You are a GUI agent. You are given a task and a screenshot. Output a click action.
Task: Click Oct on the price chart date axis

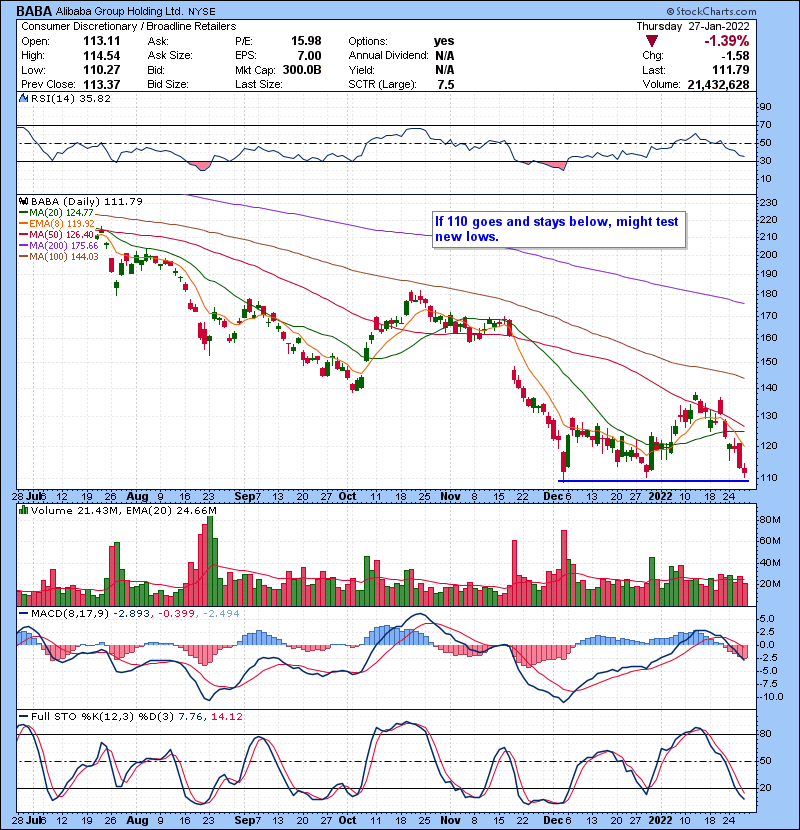coord(347,497)
